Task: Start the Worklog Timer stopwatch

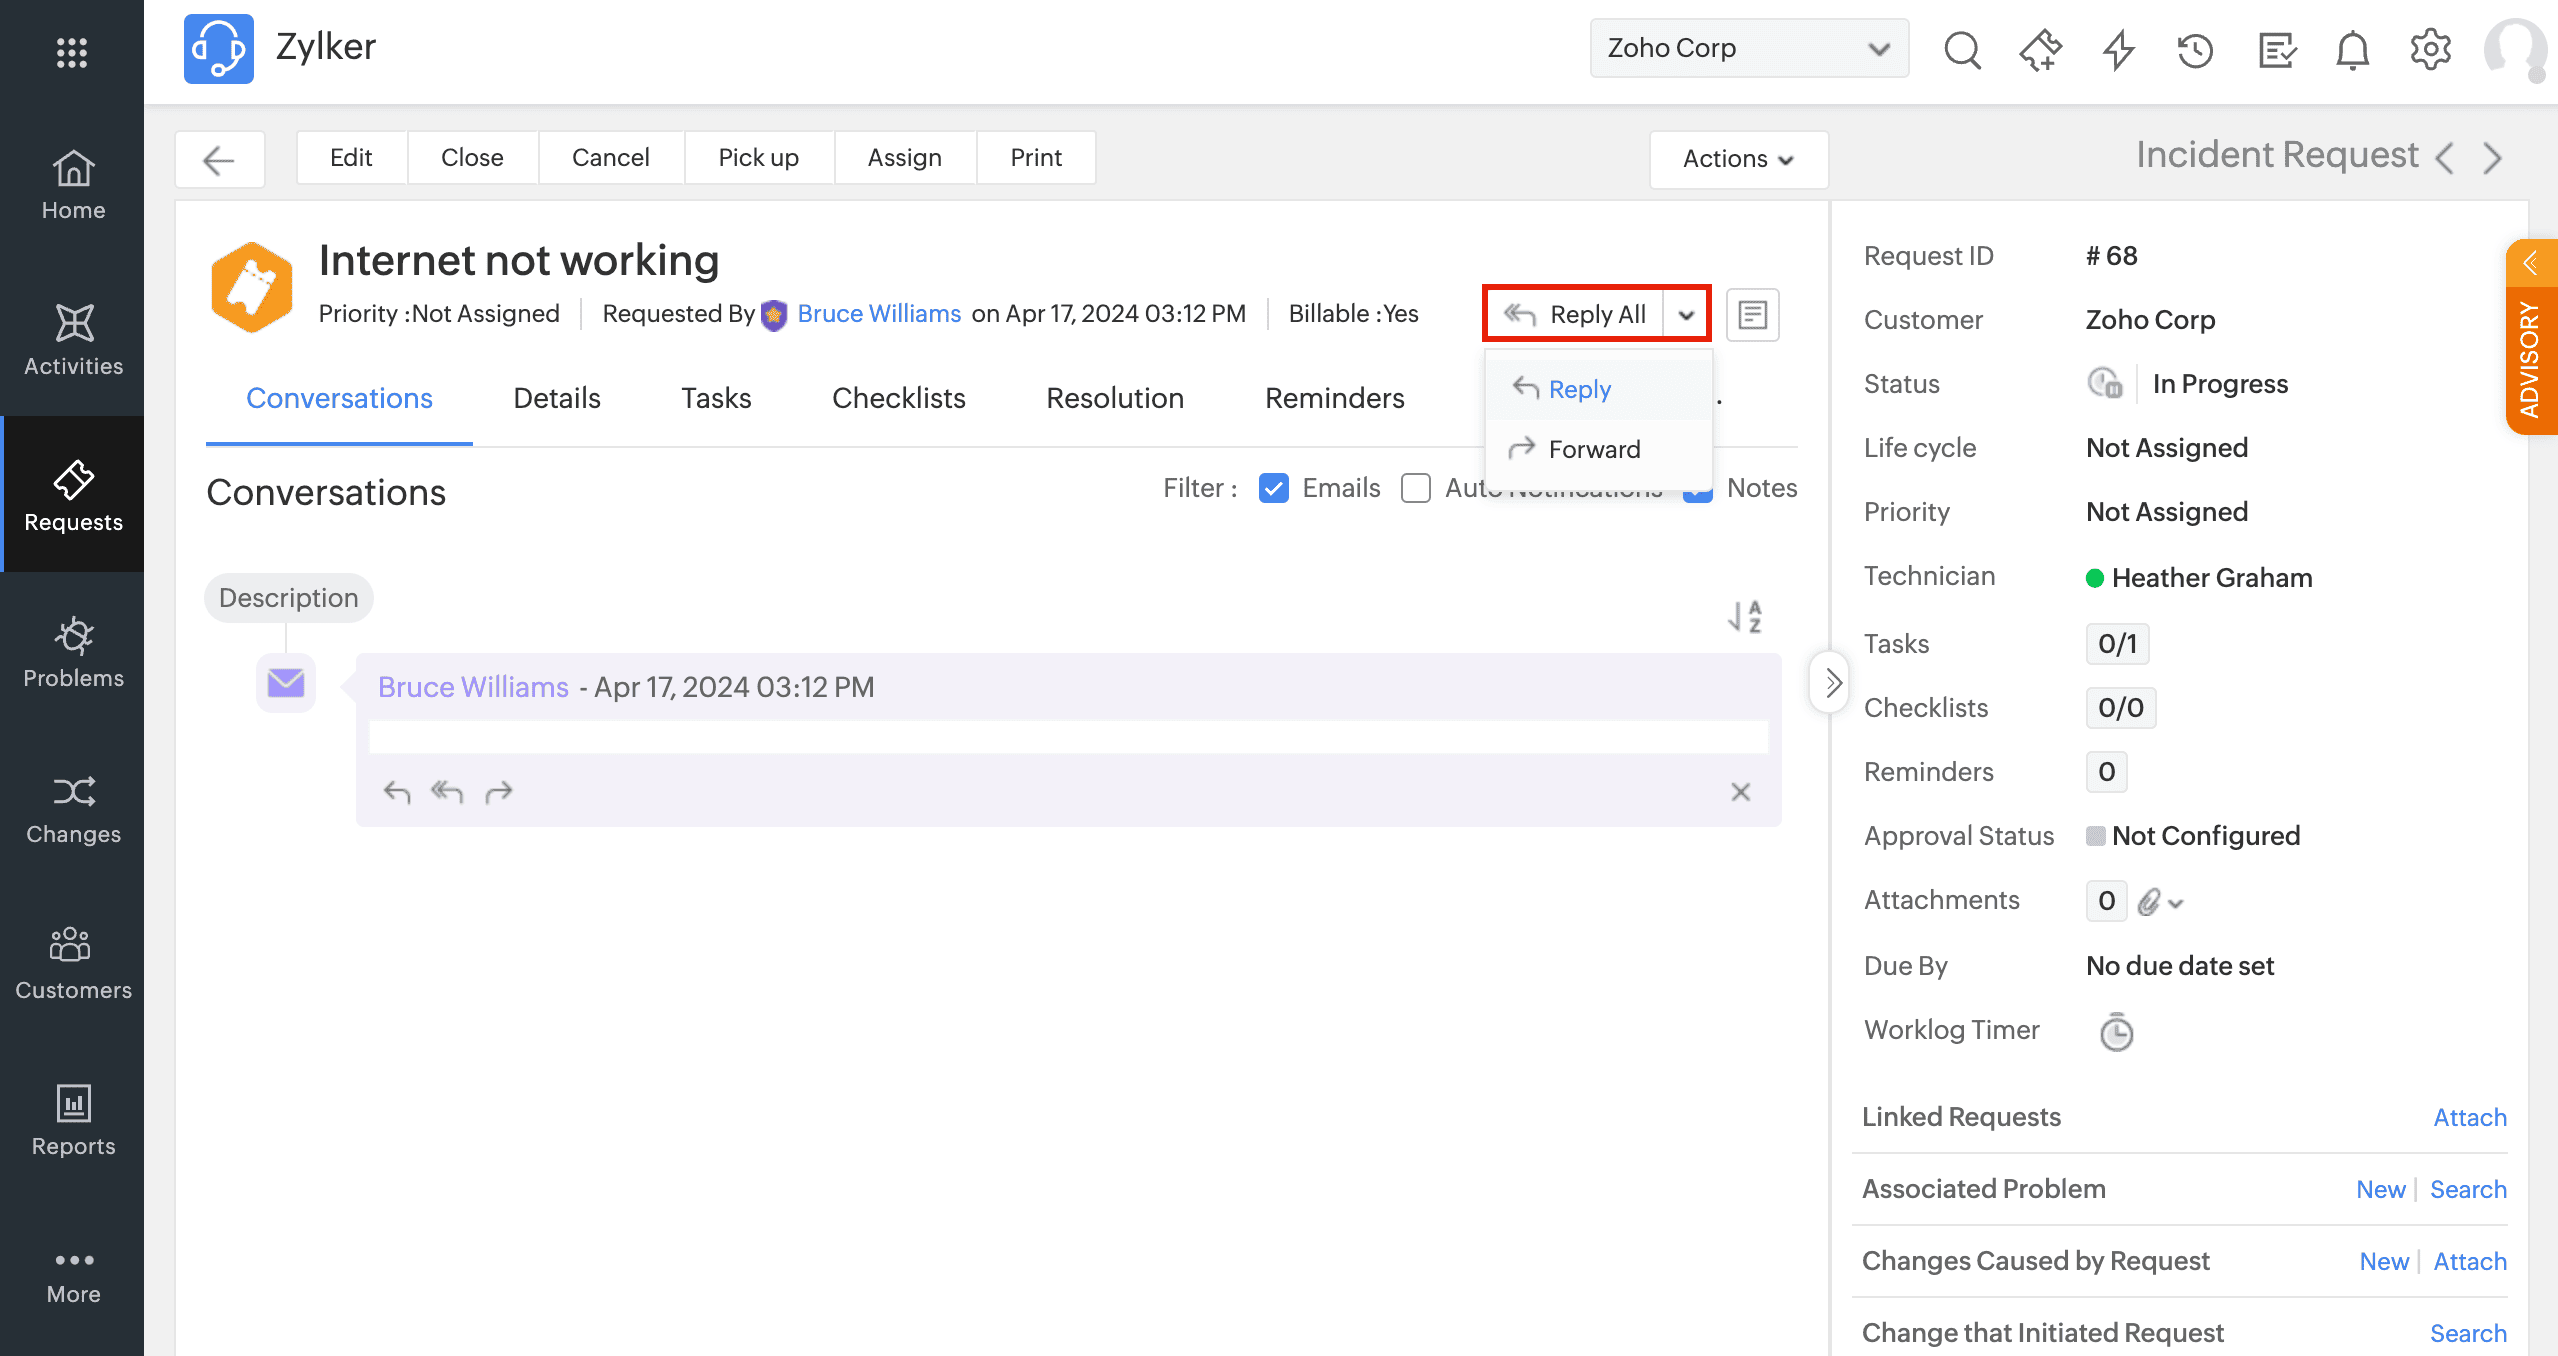Action: tap(2116, 1031)
